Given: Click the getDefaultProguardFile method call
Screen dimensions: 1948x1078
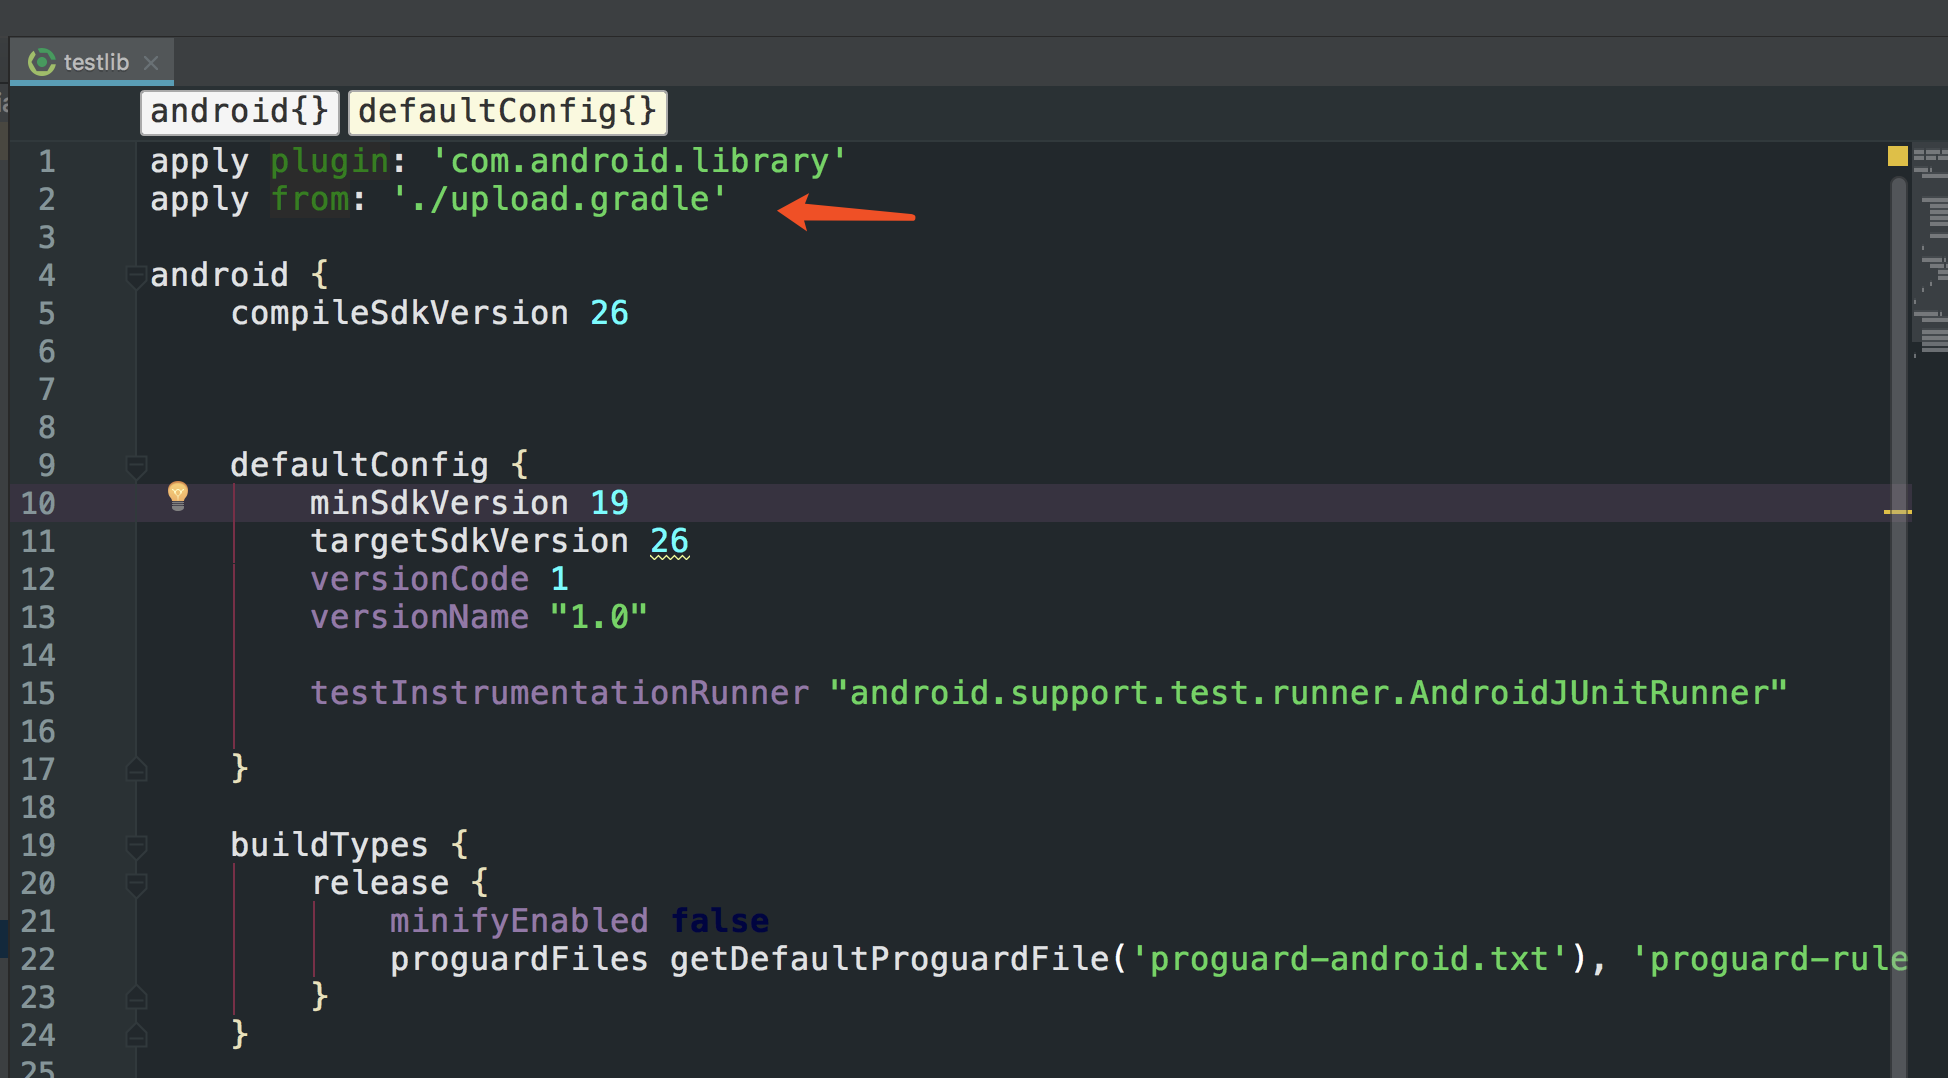Looking at the screenshot, I should pyautogui.click(x=889, y=959).
